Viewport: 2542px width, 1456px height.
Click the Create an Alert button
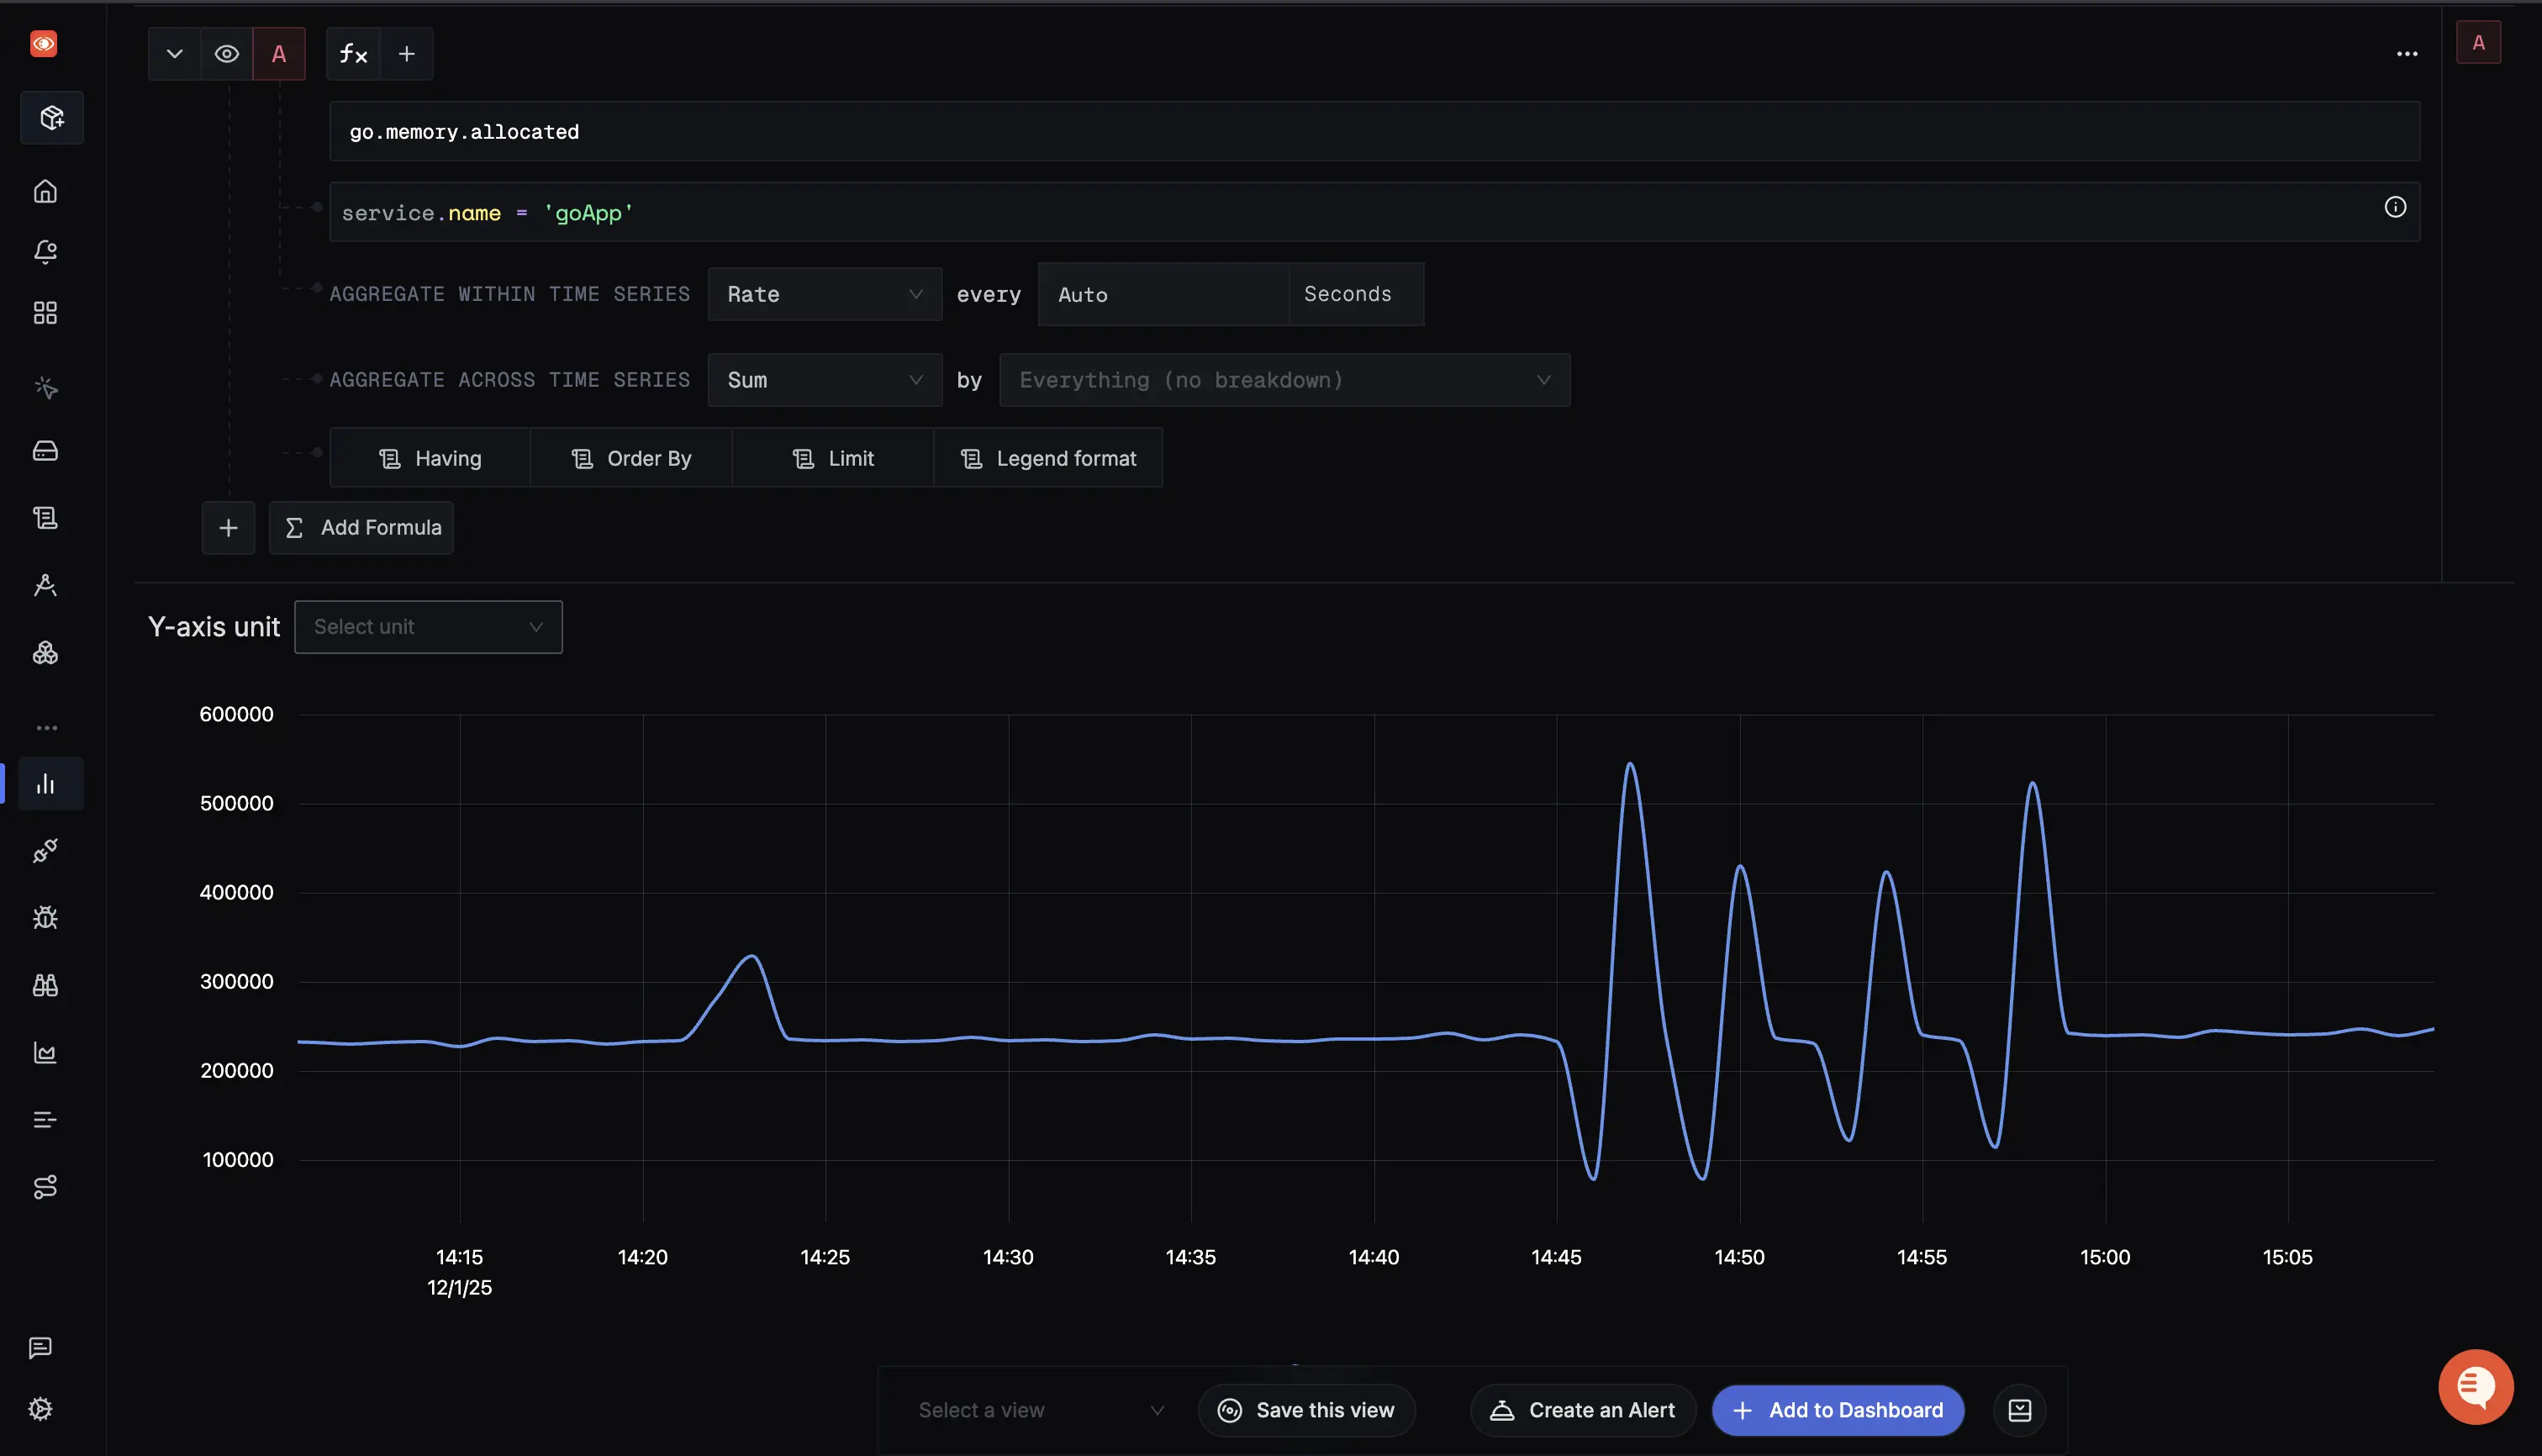1582,1410
